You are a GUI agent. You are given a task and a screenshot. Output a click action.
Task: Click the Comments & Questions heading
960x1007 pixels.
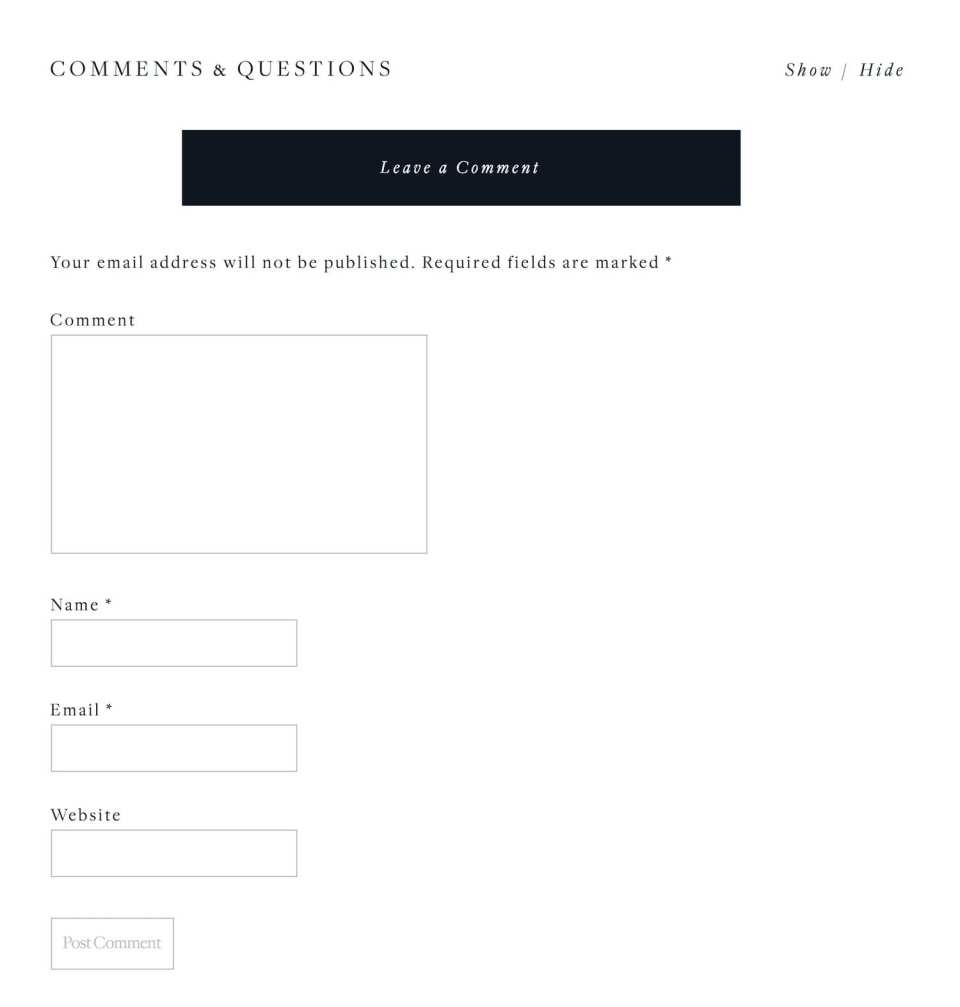pos(221,69)
